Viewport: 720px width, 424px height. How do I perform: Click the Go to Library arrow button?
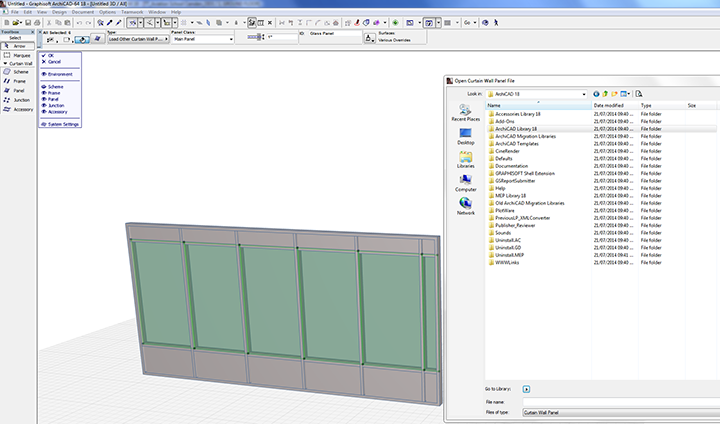pyautogui.click(x=527, y=388)
